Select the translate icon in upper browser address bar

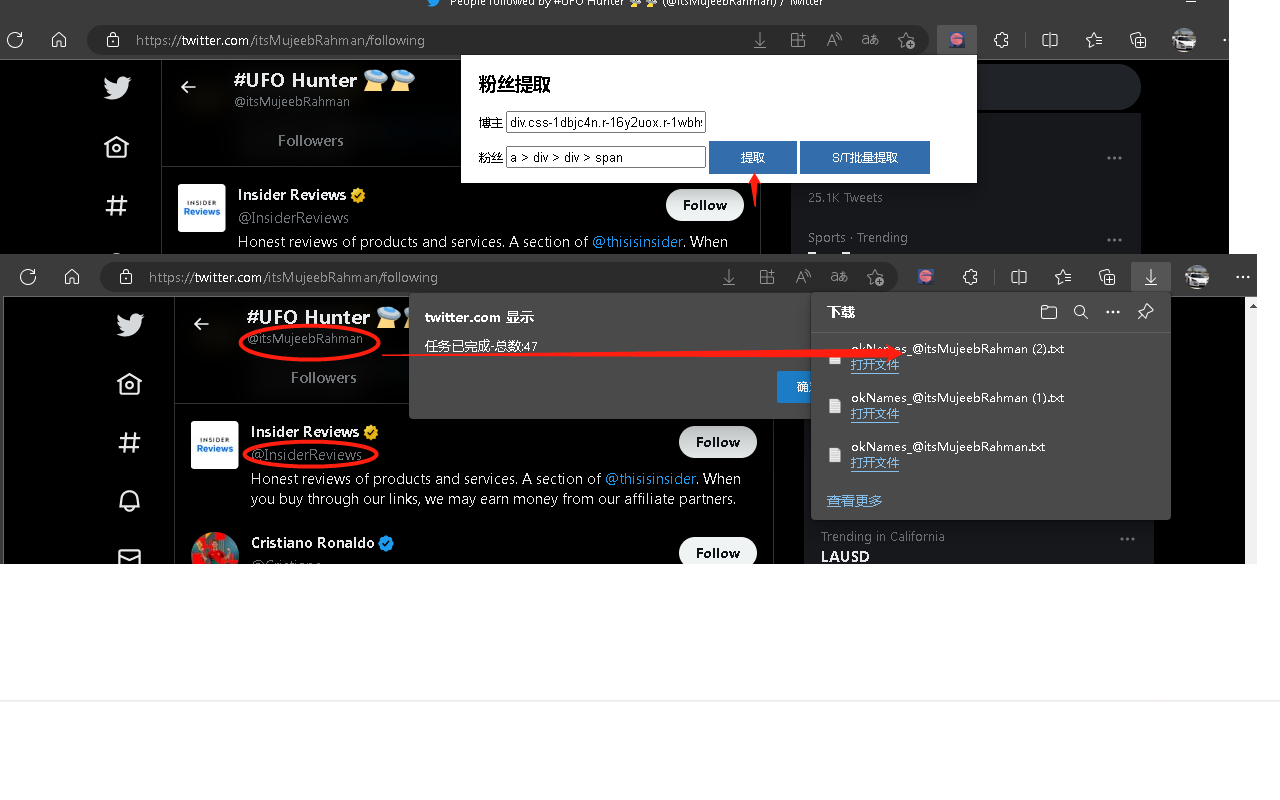[x=870, y=40]
